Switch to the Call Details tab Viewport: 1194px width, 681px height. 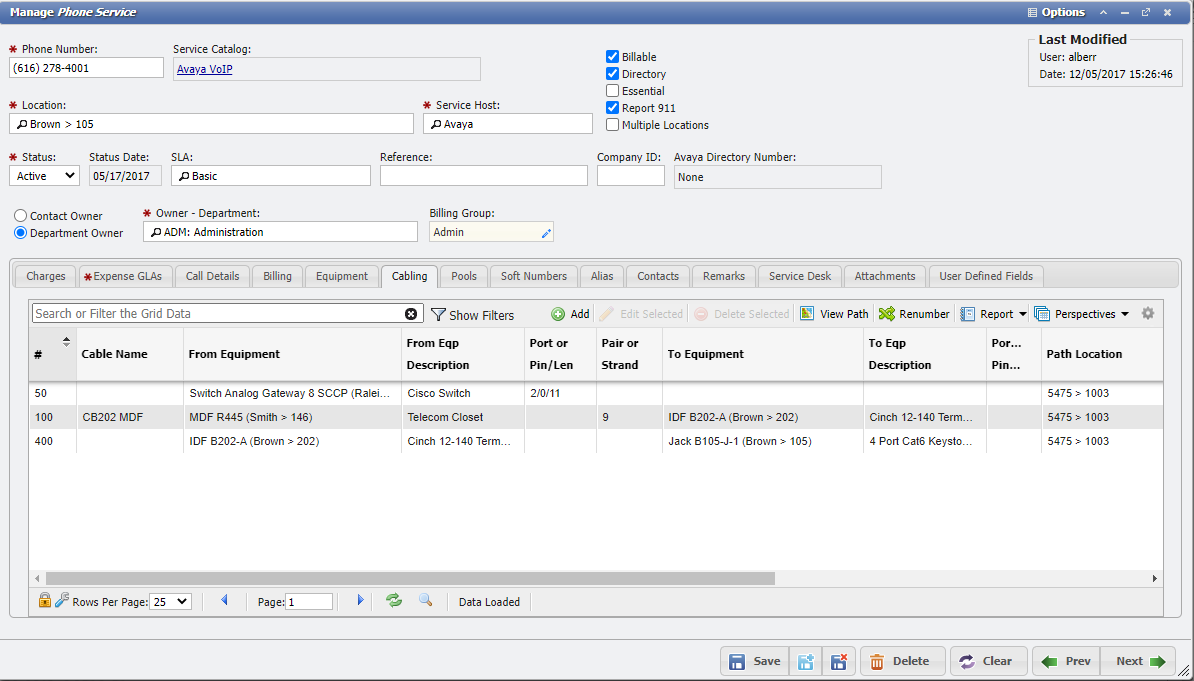[x=212, y=276]
